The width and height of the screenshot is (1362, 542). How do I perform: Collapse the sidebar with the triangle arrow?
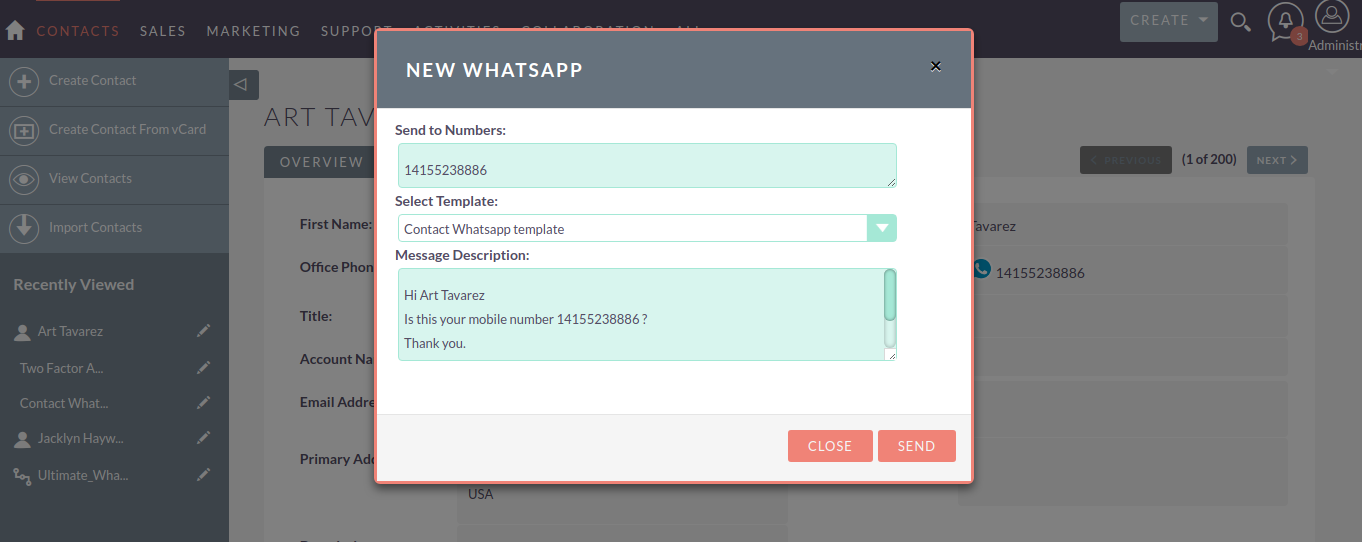pos(244,85)
